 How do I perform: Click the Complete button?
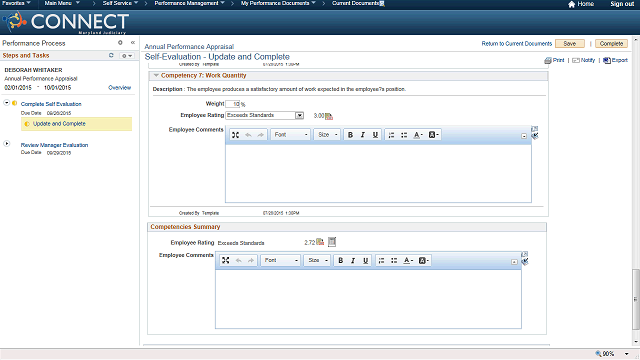pos(611,44)
